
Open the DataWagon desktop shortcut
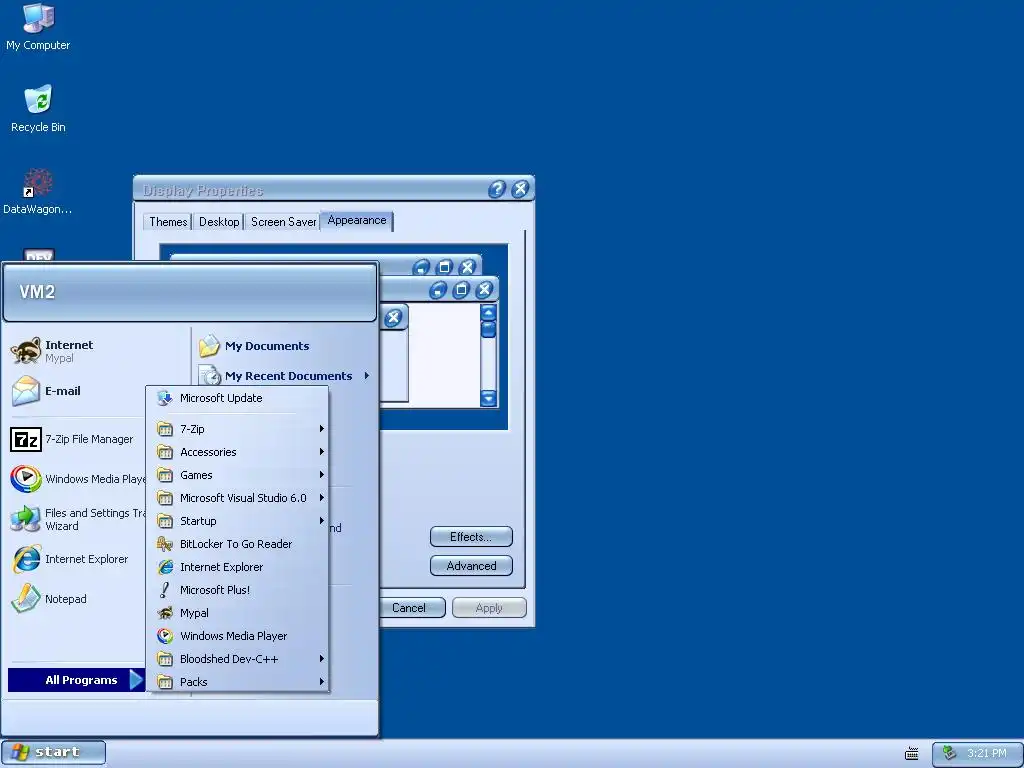tap(37, 191)
